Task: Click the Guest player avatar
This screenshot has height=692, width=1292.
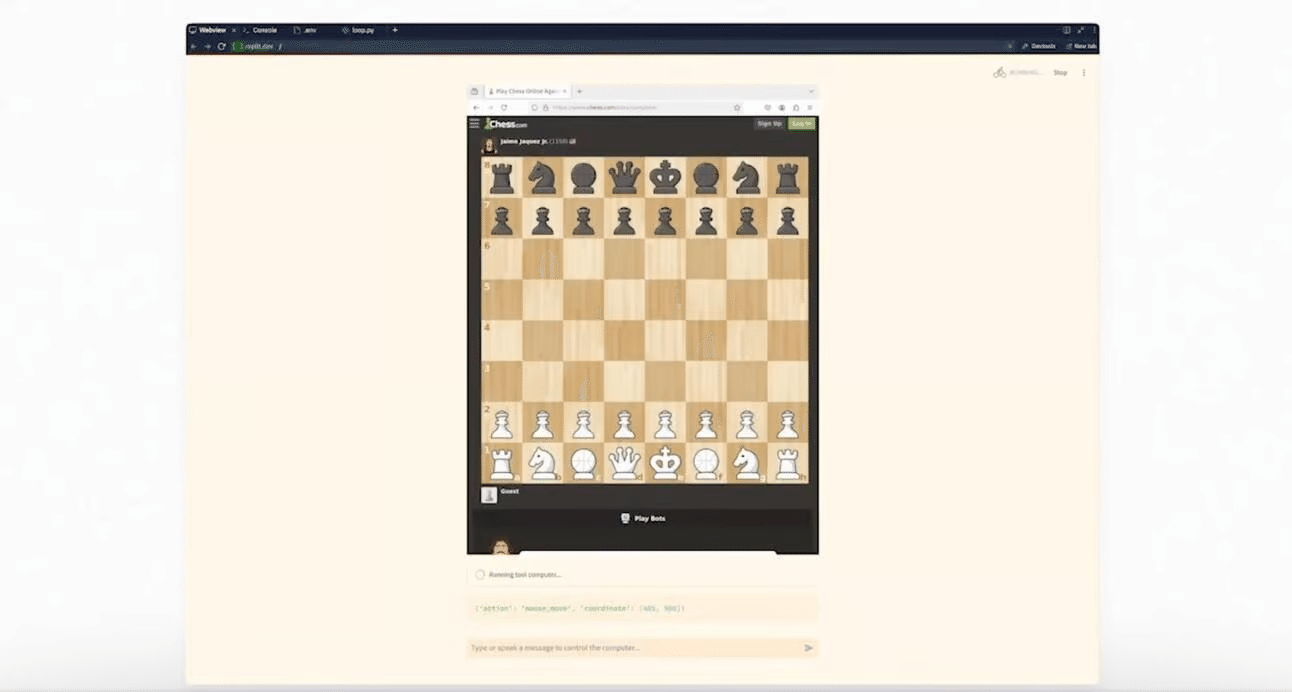Action: [489, 495]
